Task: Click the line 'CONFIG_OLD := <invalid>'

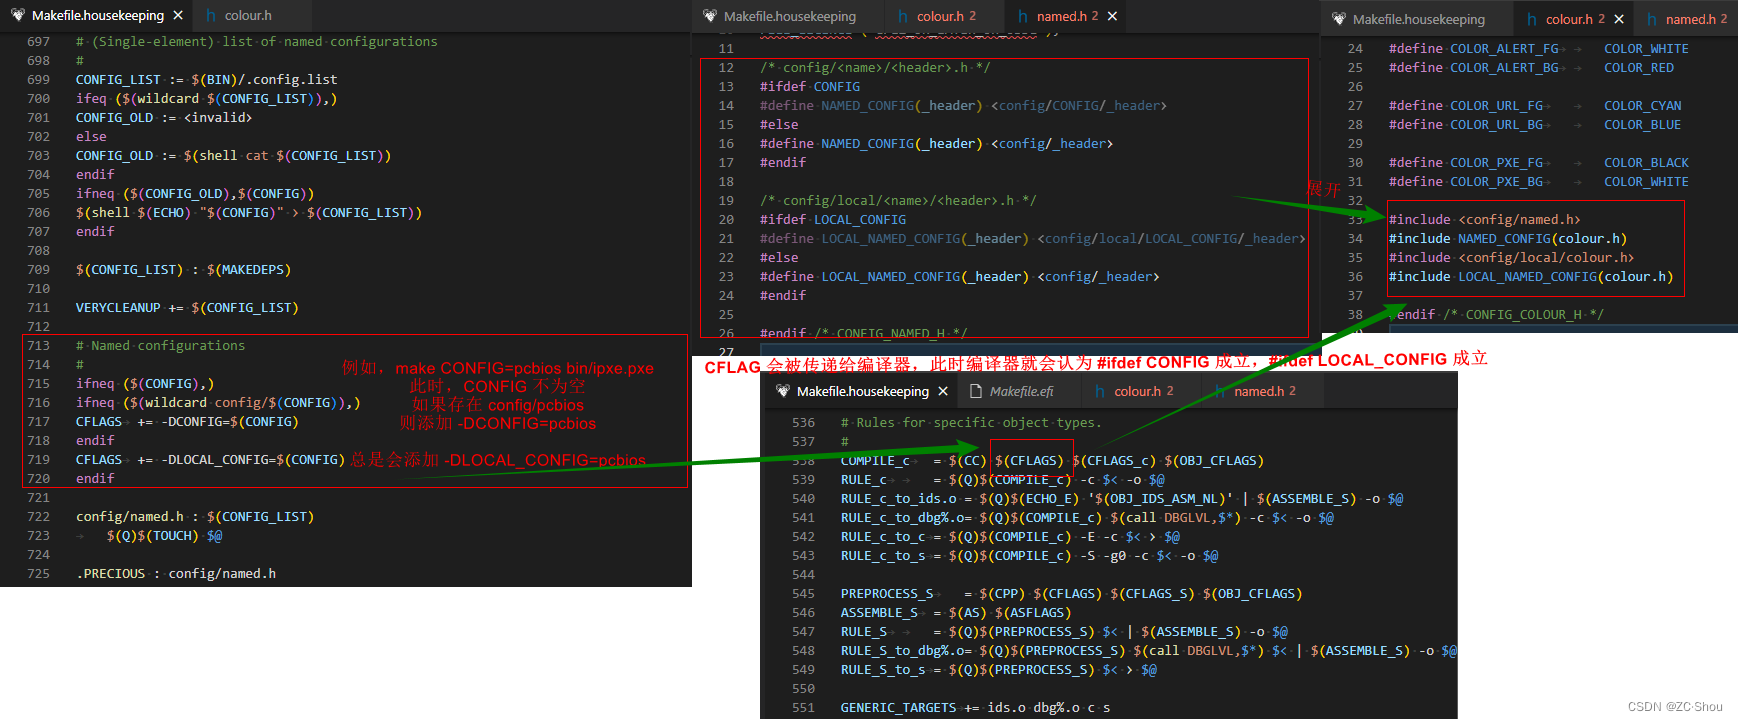Action: click(164, 117)
